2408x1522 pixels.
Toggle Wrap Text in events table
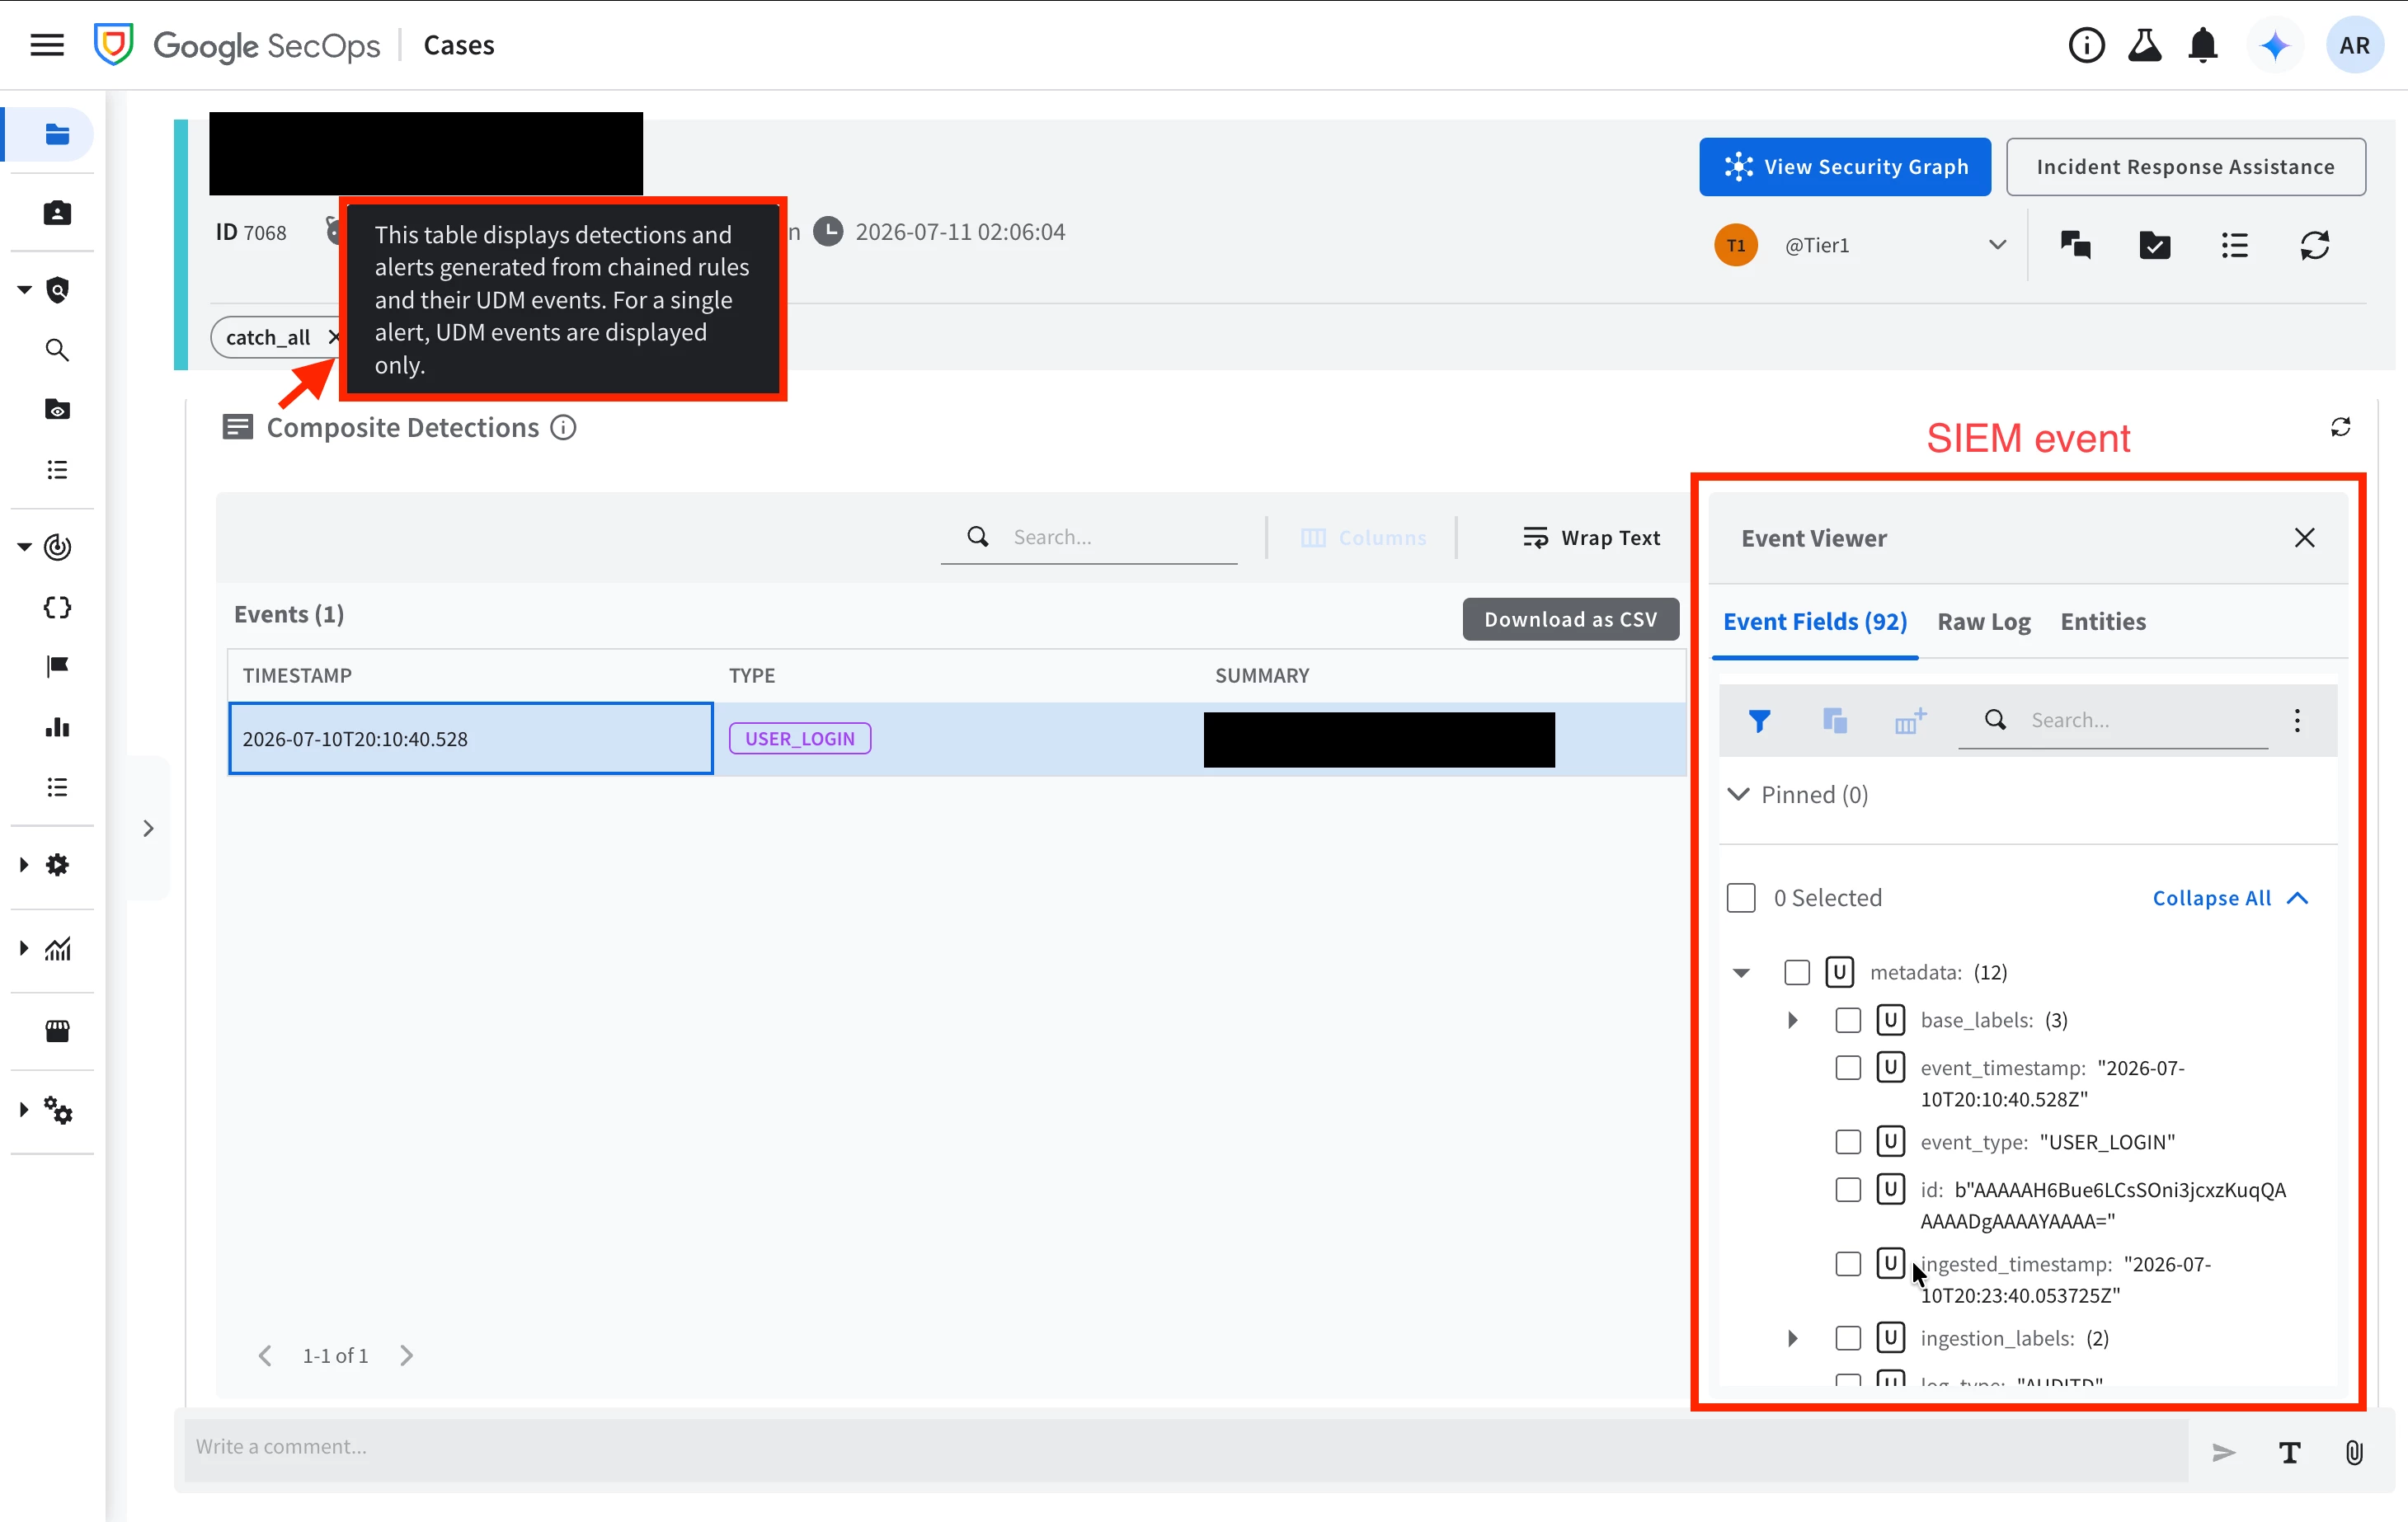(x=1591, y=538)
